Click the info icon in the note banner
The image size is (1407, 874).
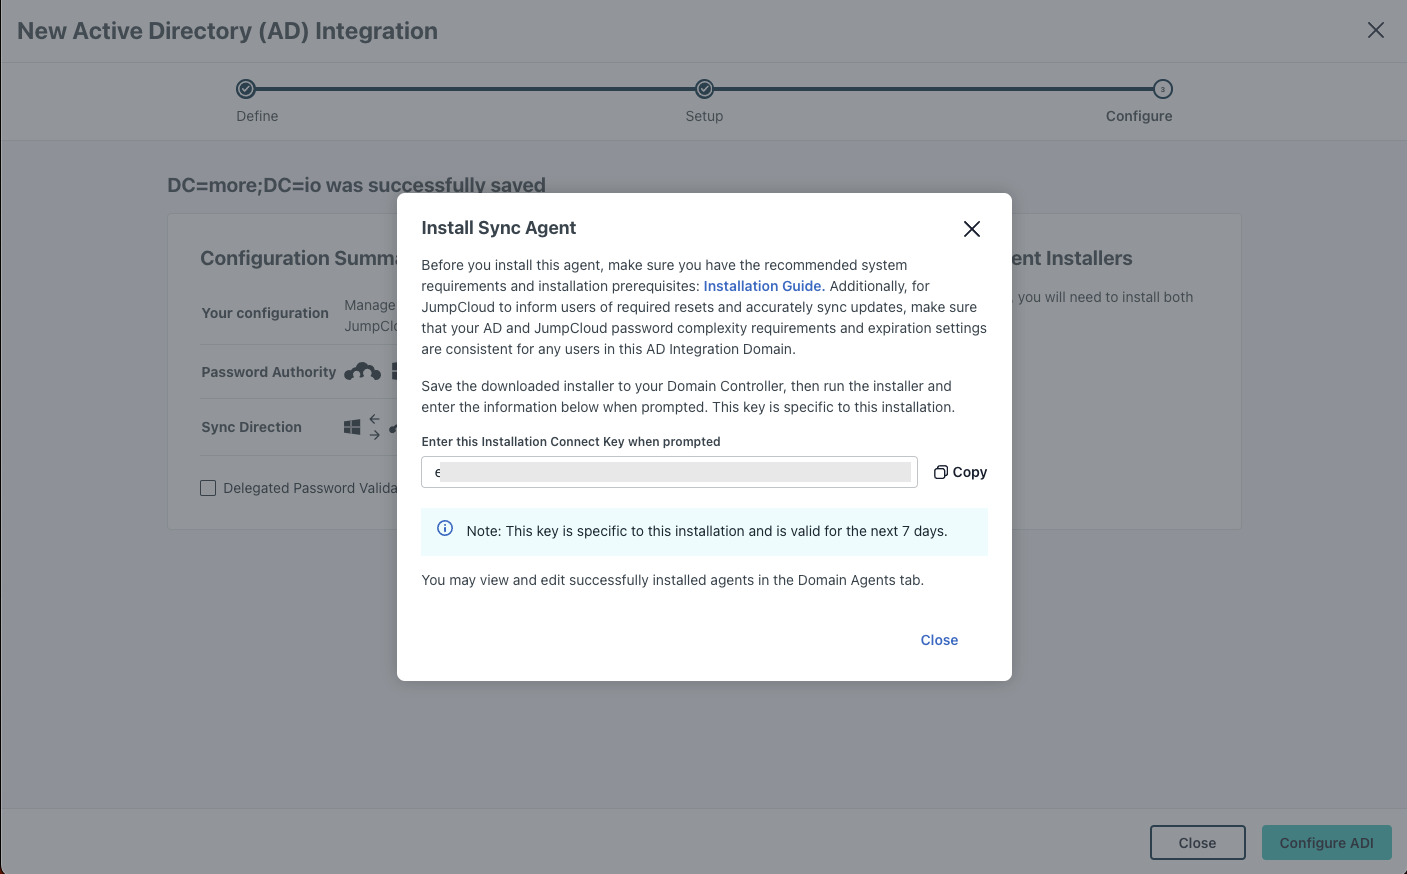coord(445,528)
